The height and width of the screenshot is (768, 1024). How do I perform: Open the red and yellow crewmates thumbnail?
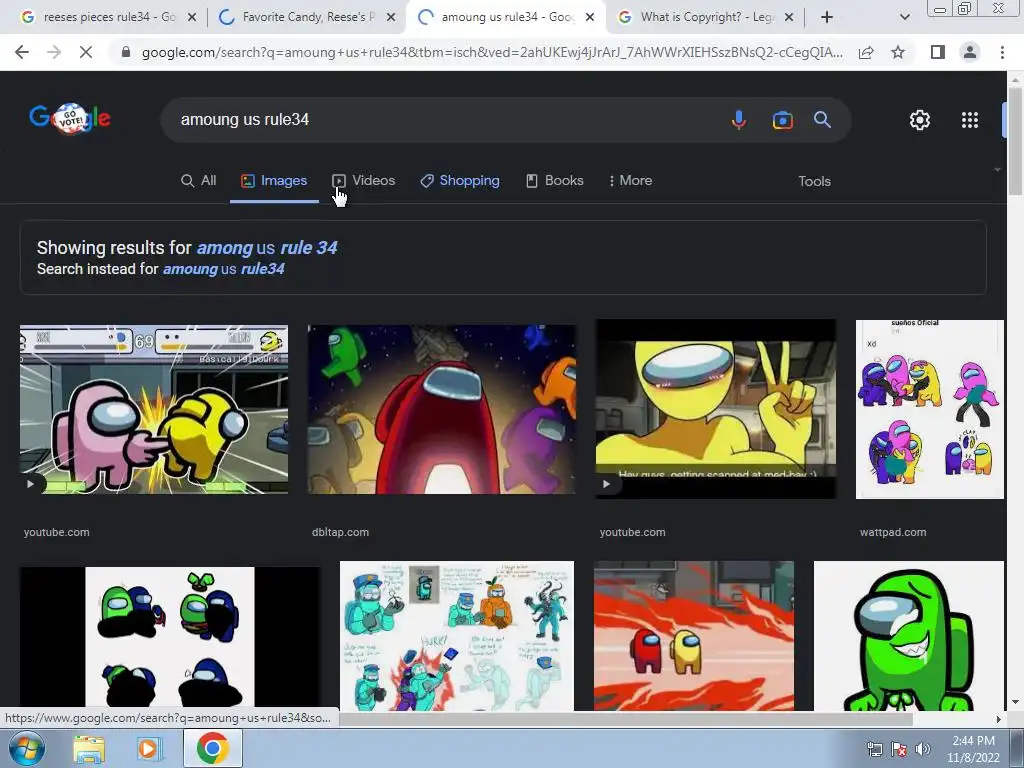point(694,635)
